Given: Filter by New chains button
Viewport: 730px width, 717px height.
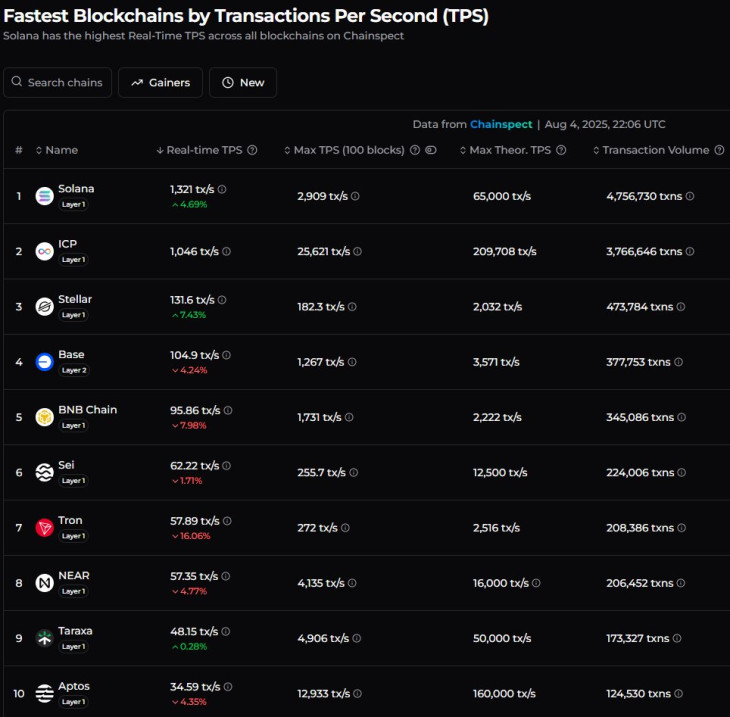Looking at the screenshot, I should point(243,82).
